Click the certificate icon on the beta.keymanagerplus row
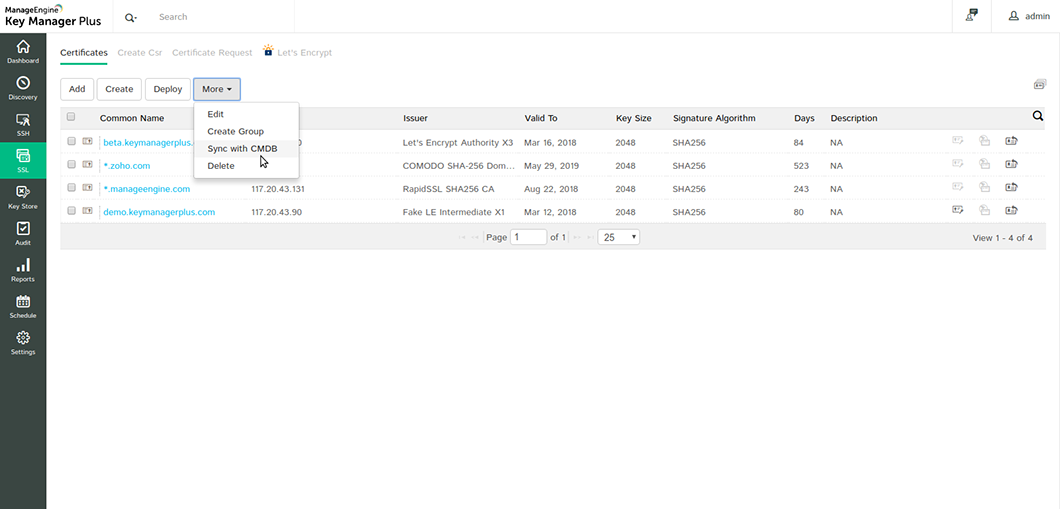The image size is (1060, 509). 88,142
